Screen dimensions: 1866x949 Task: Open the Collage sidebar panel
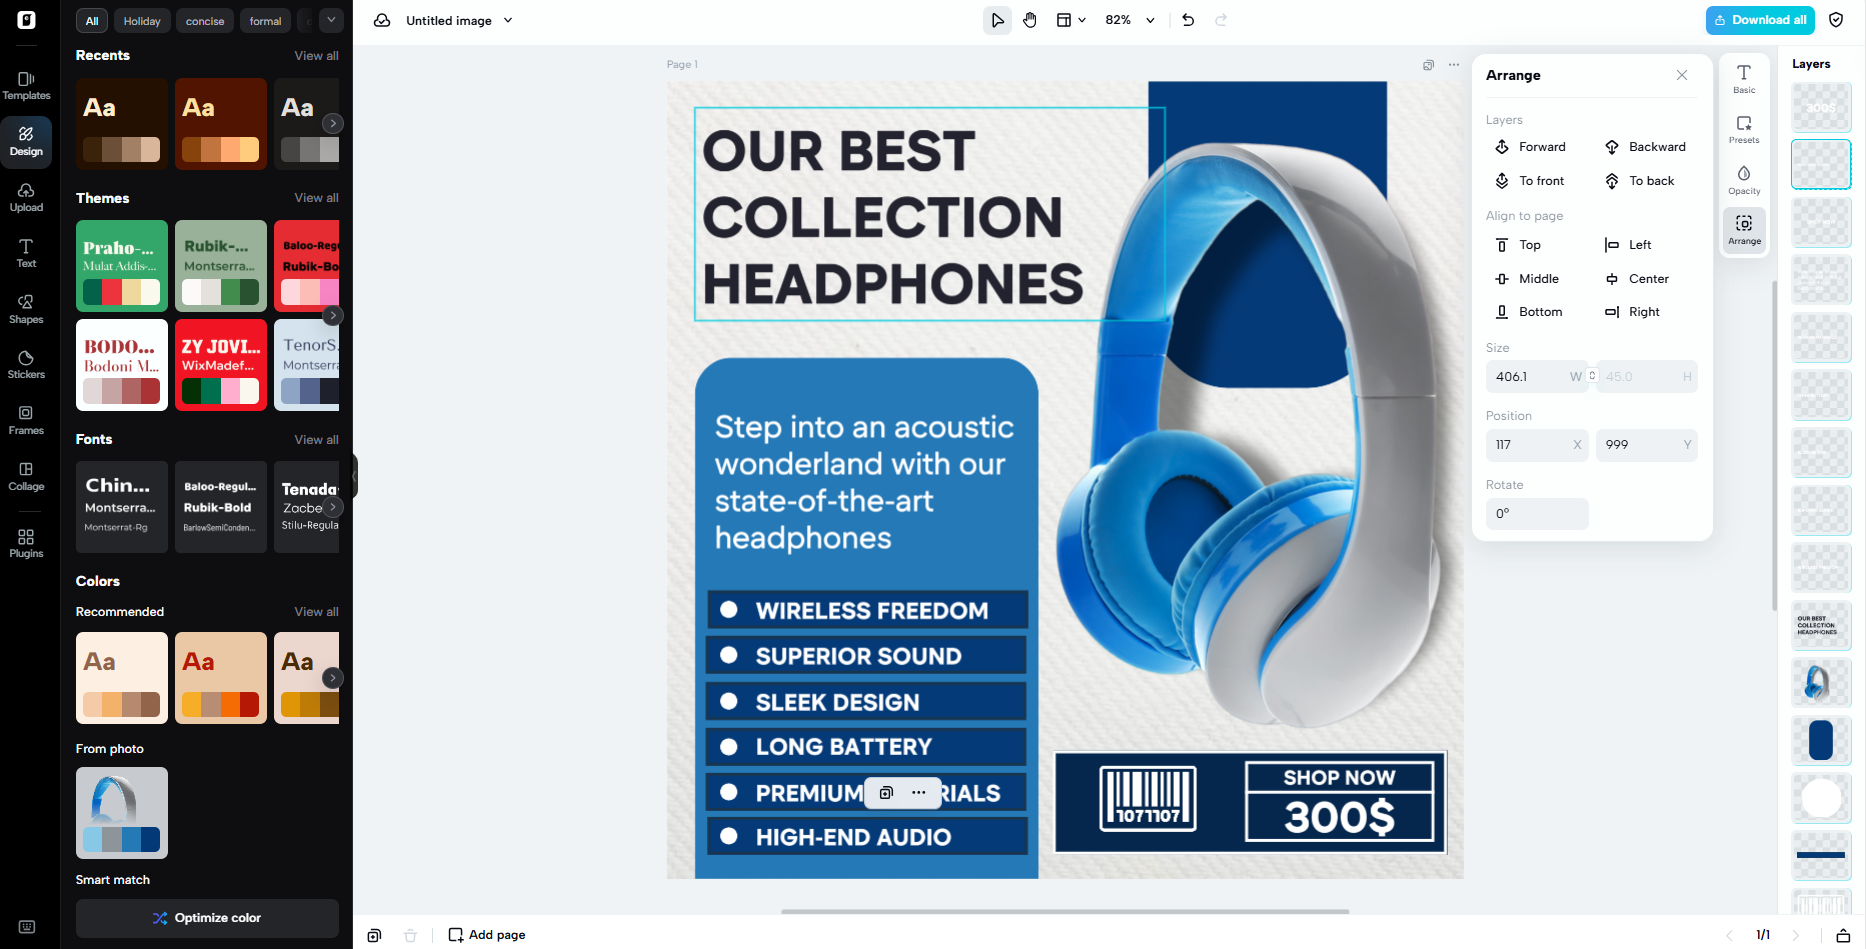tap(26, 476)
